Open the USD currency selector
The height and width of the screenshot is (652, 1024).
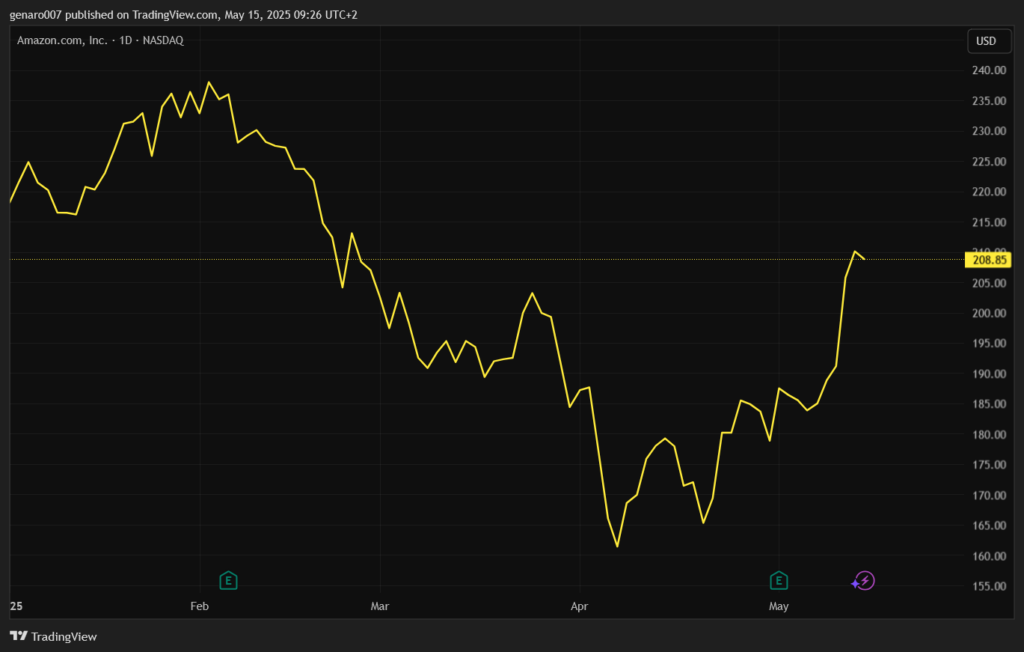point(986,41)
